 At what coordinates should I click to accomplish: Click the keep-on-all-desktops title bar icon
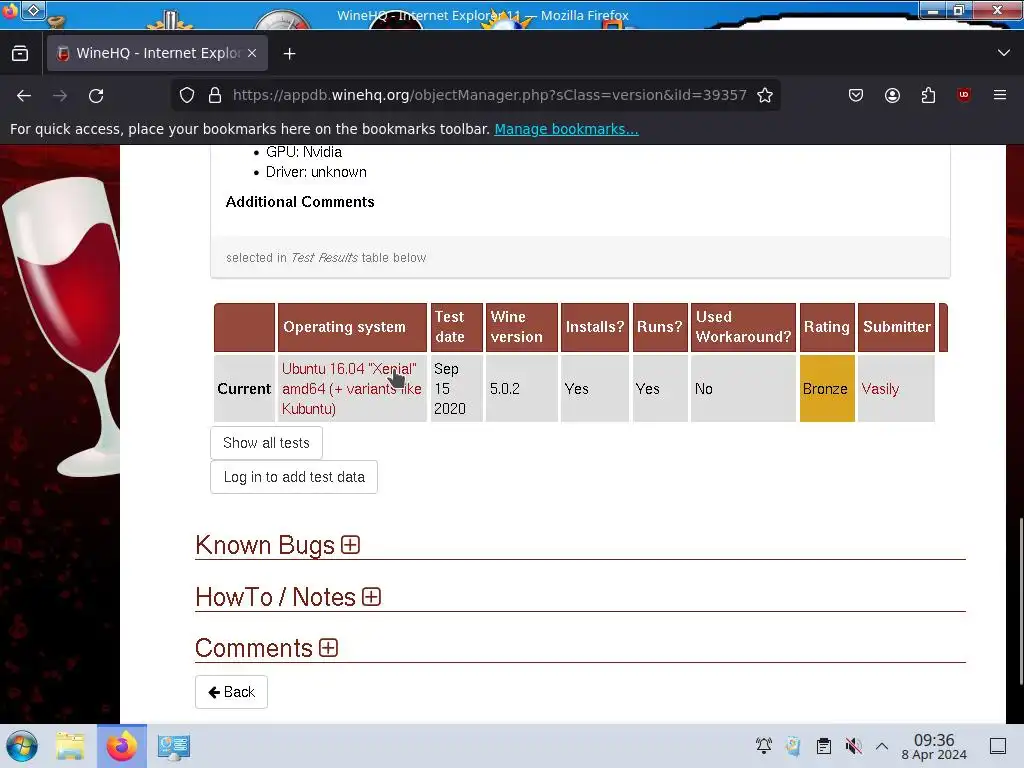(33, 10)
